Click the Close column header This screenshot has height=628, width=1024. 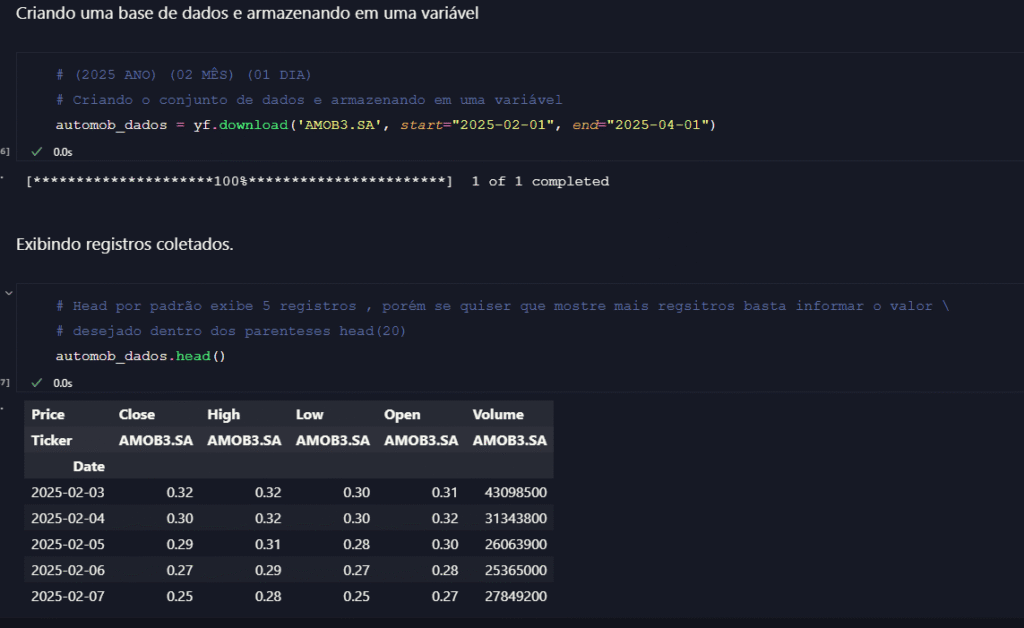coord(136,414)
